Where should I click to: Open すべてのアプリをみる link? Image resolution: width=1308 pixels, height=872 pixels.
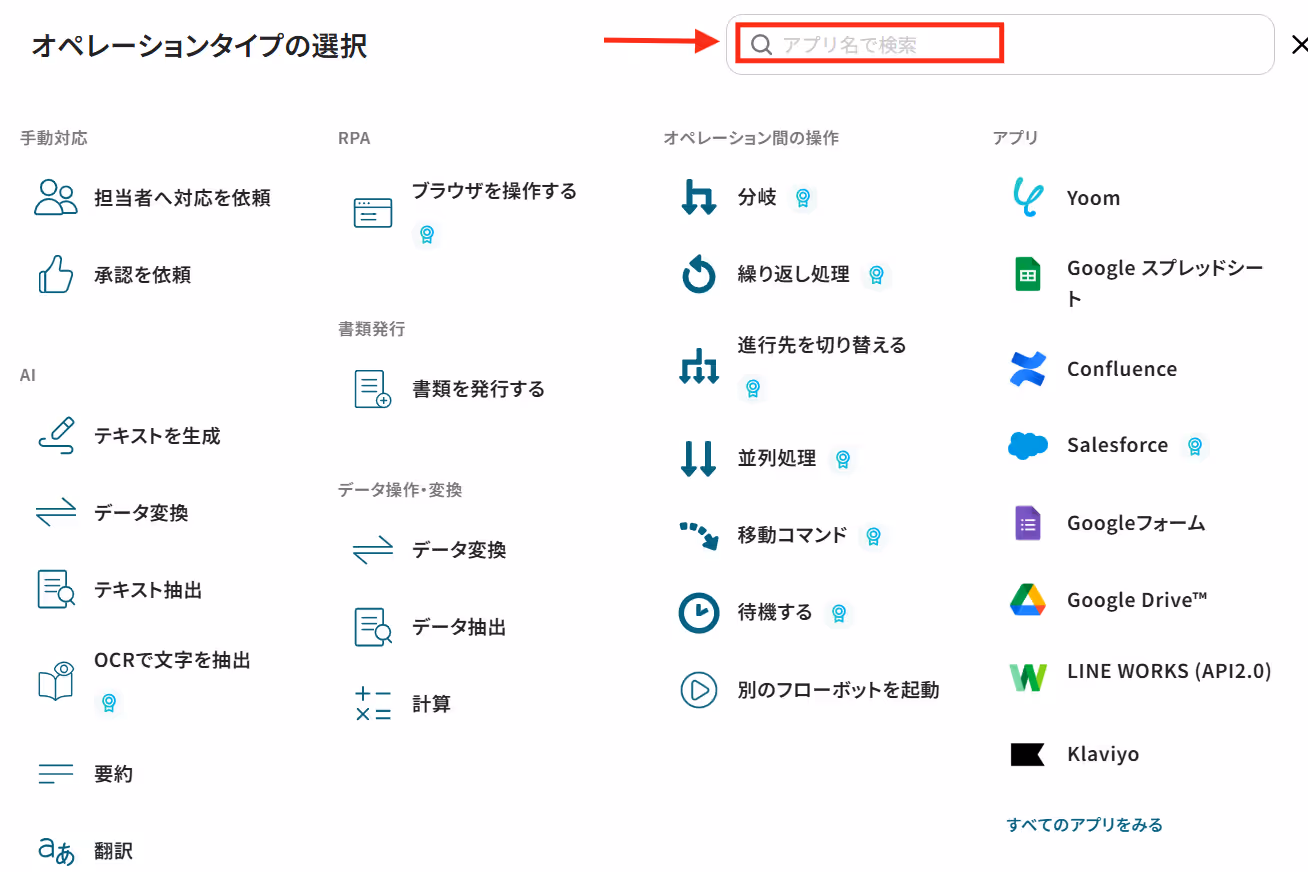(x=1085, y=825)
